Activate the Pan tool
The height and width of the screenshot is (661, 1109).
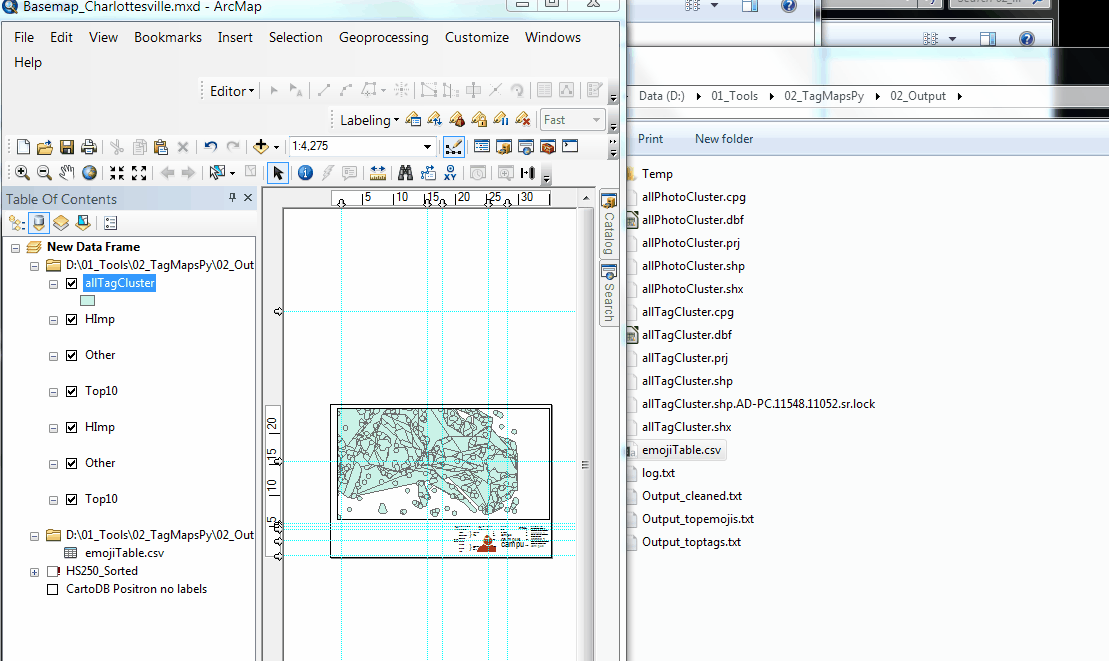[66, 172]
